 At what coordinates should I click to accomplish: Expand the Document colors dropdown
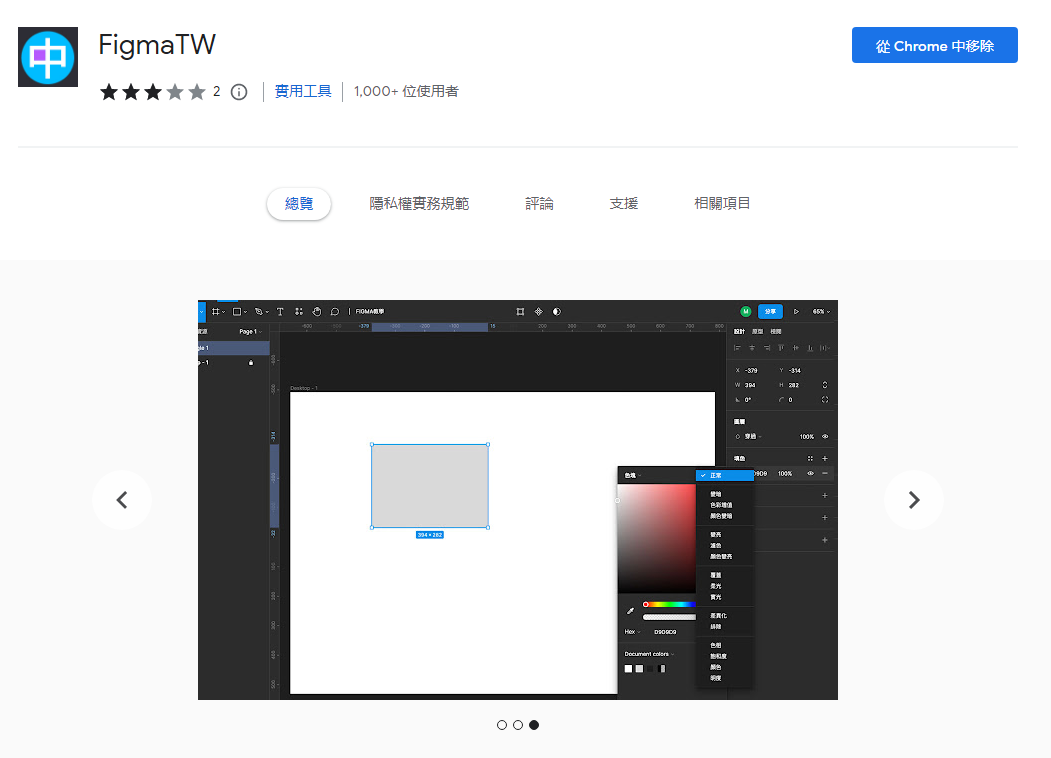click(x=648, y=654)
